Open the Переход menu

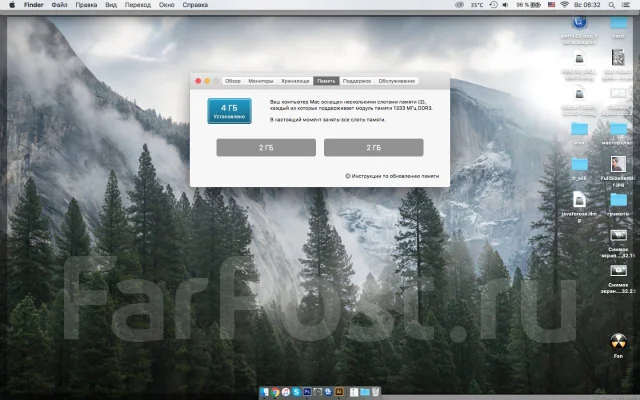(138, 5)
